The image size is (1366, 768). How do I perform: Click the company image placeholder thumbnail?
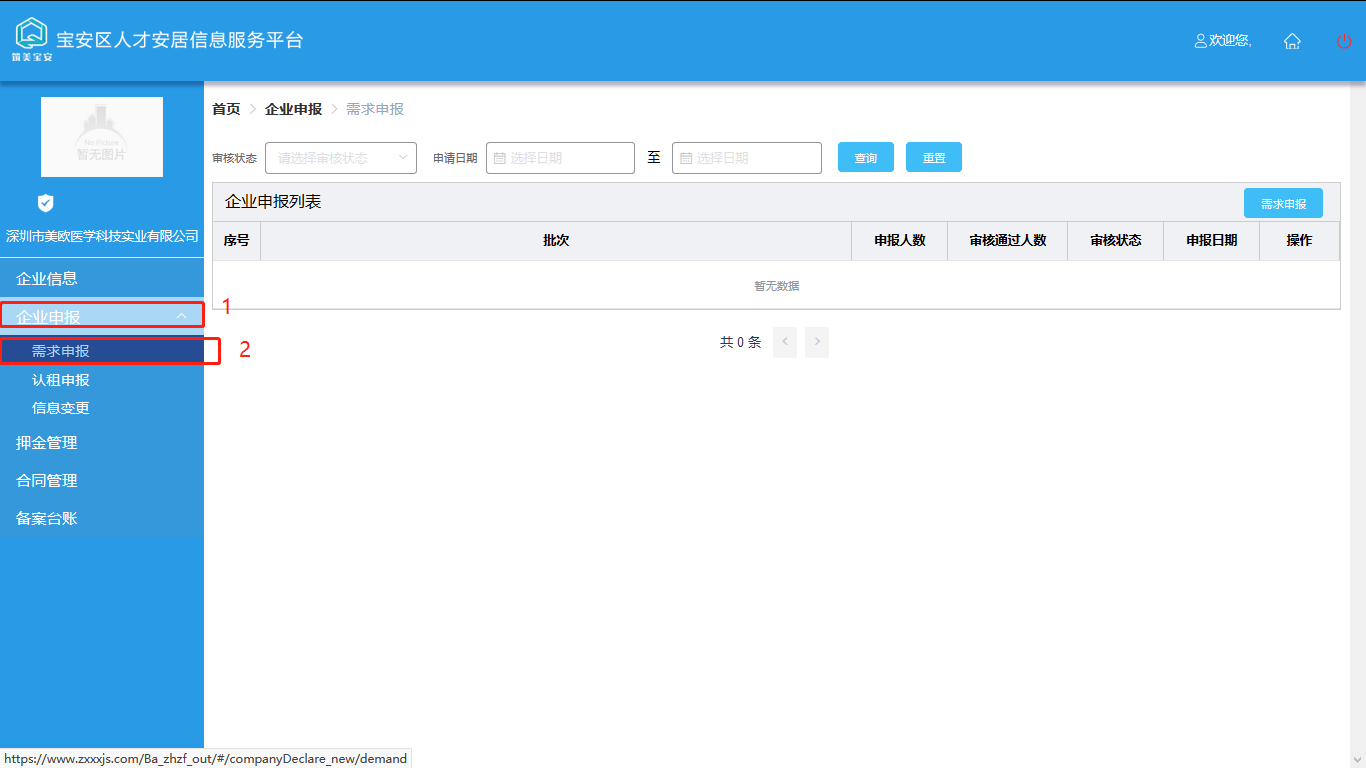click(x=102, y=137)
